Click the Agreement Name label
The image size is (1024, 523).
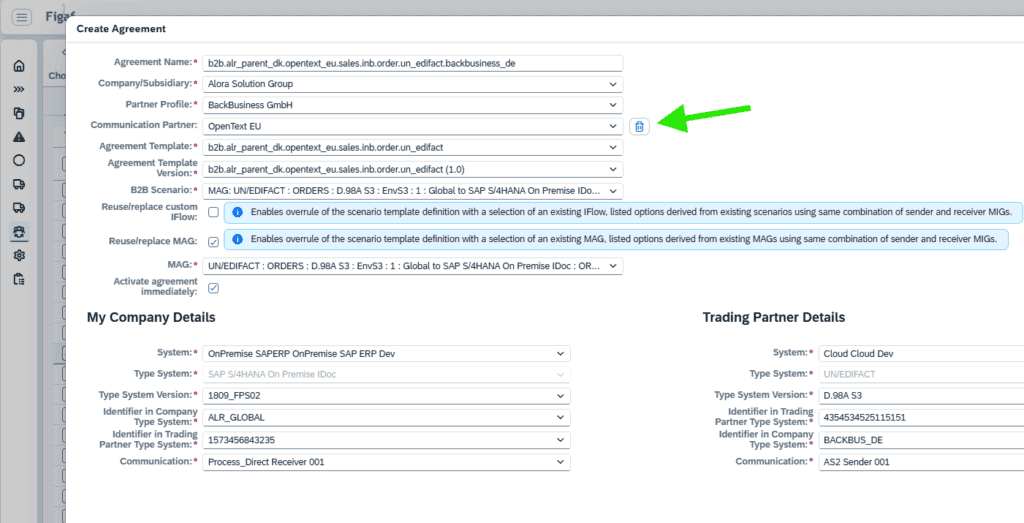pos(155,61)
